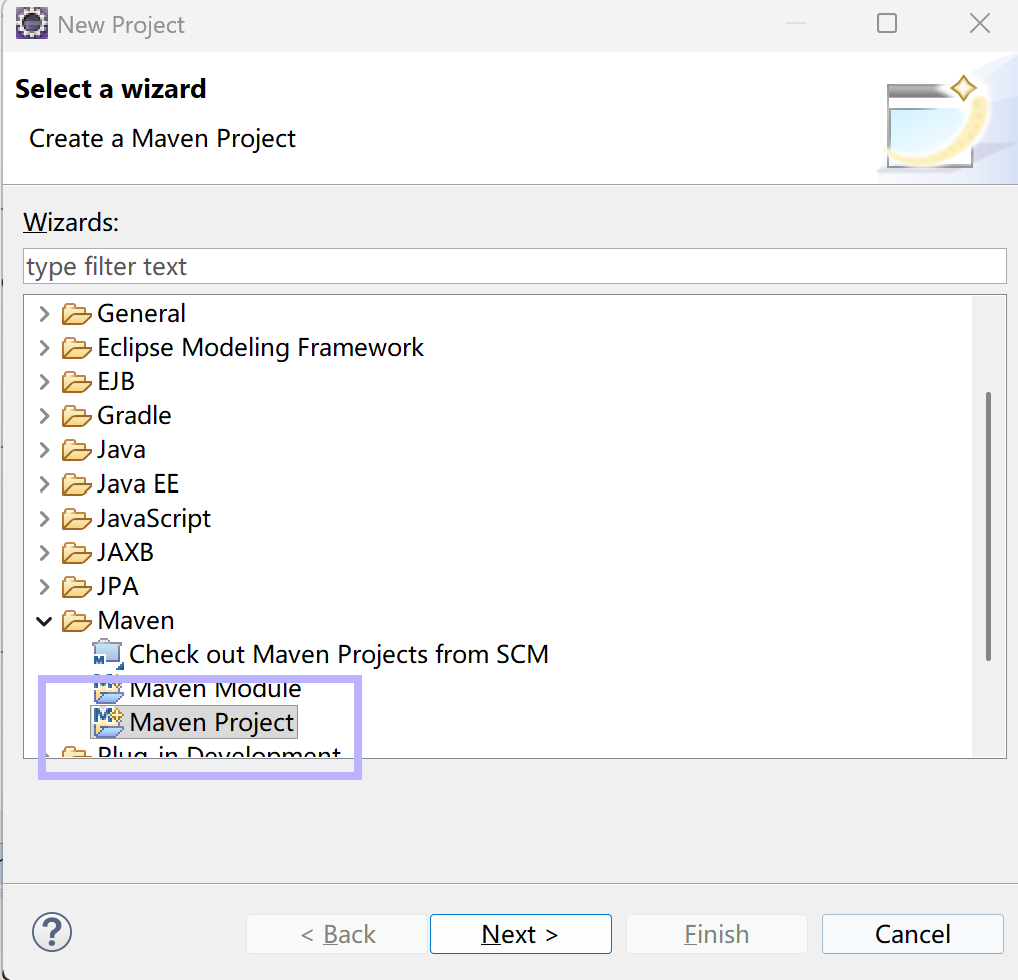Select Check out Maven Projects from SCM
Viewport: 1018px width, 980px height.
[339, 655]
